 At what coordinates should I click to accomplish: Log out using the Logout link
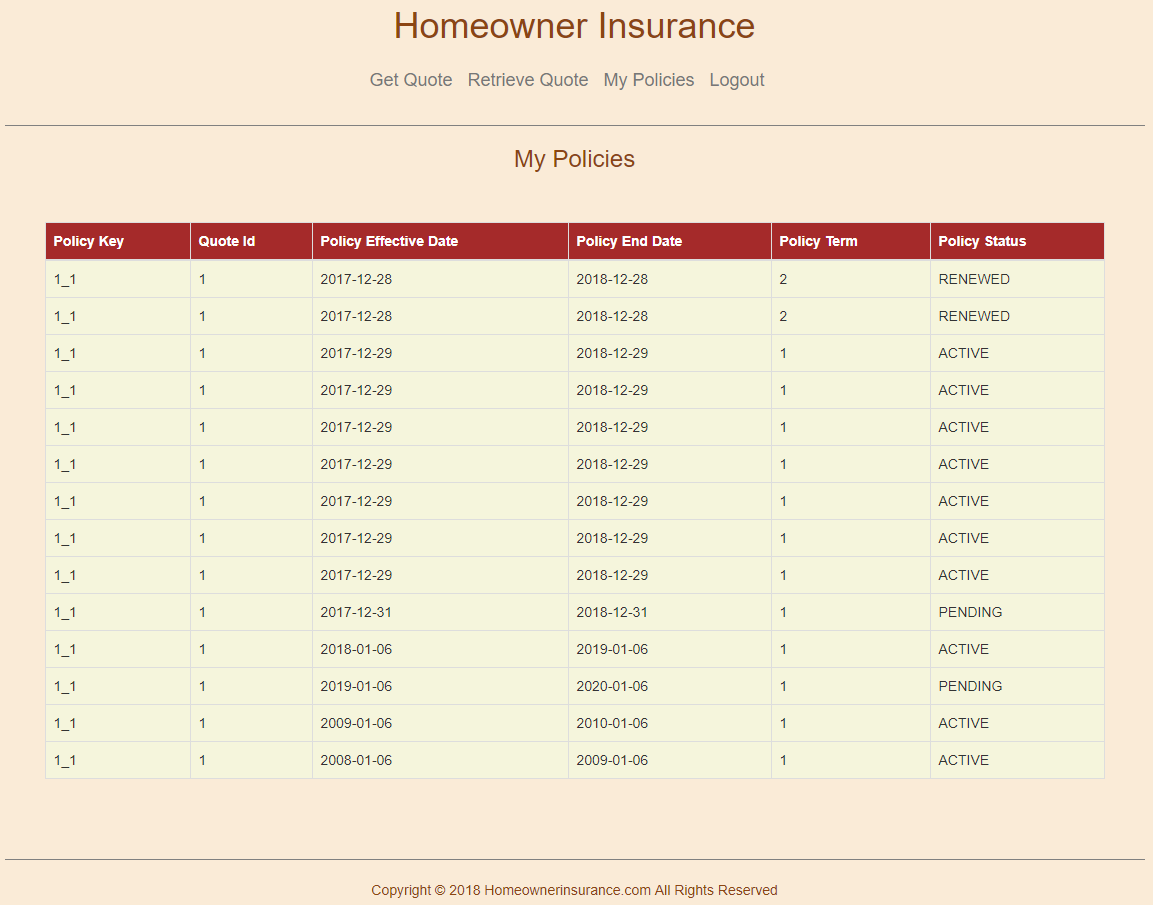pos(737,80)
